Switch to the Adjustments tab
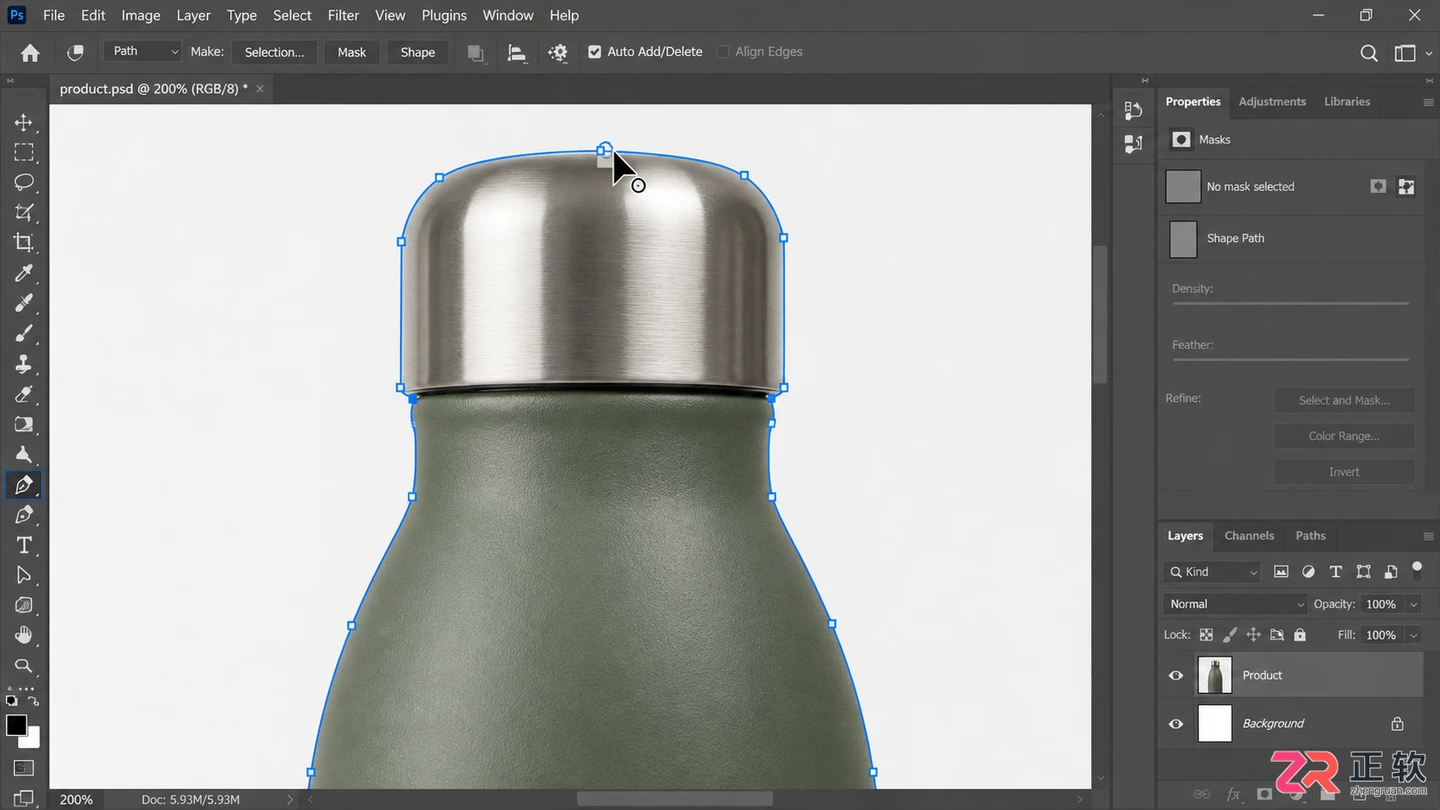1440x810 pixels. (x=1272, y=102)
